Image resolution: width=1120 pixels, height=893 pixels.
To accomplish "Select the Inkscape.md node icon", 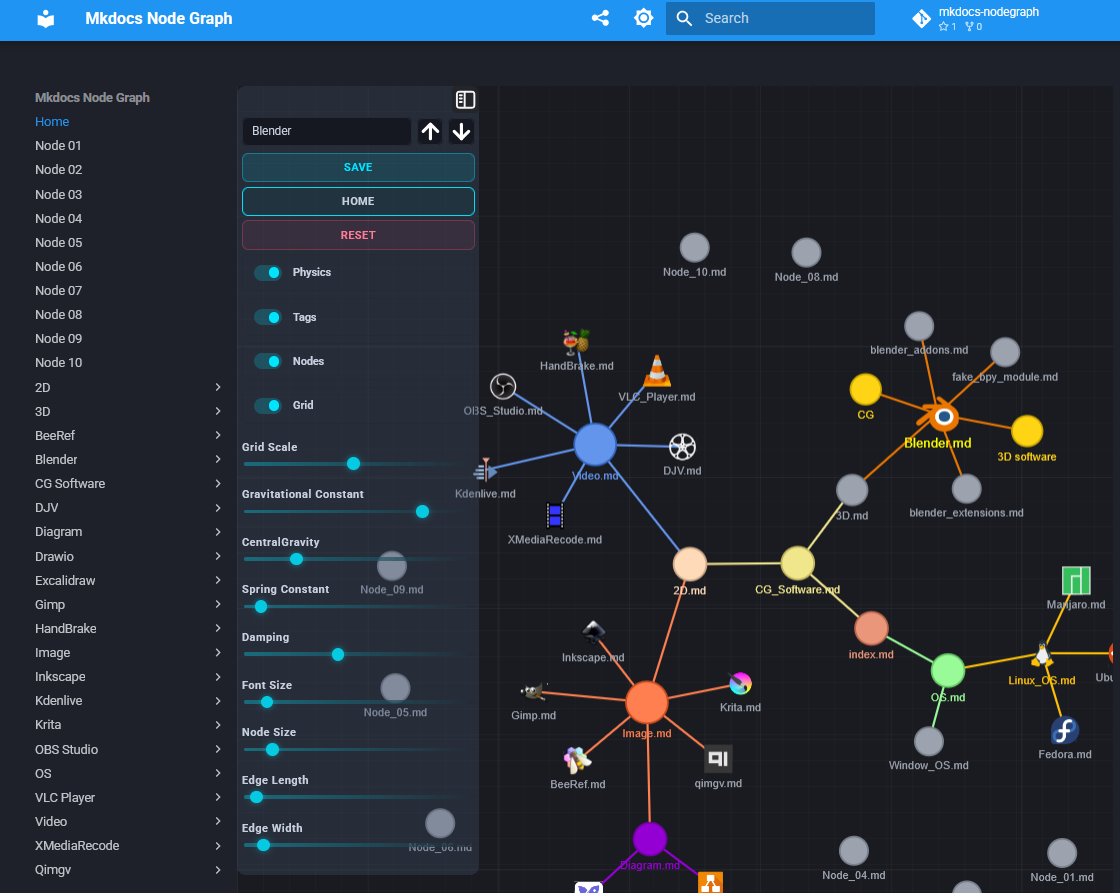I will pos(594,633).
